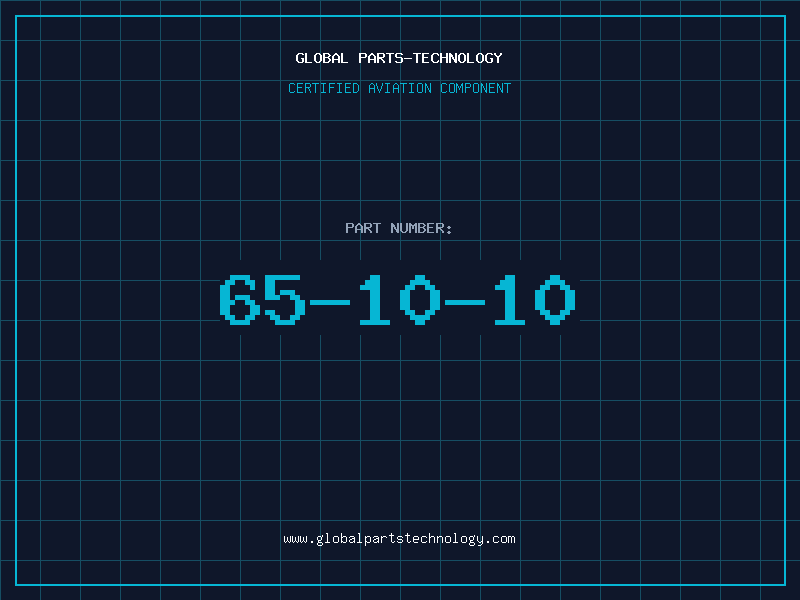
Task: Click the PART NUMBER: label
Action: [x=398, y=228]
